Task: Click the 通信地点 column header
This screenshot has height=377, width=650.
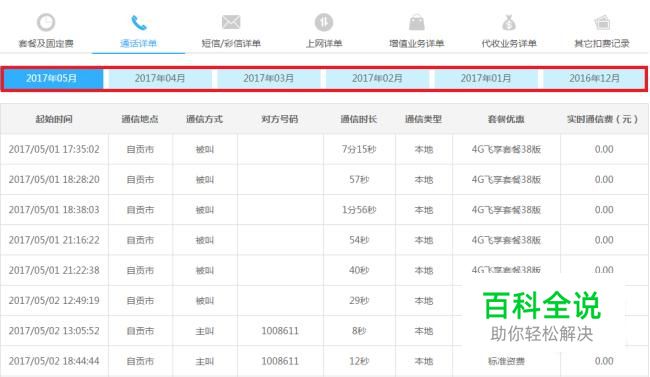Action: click(x=140, y=119)
